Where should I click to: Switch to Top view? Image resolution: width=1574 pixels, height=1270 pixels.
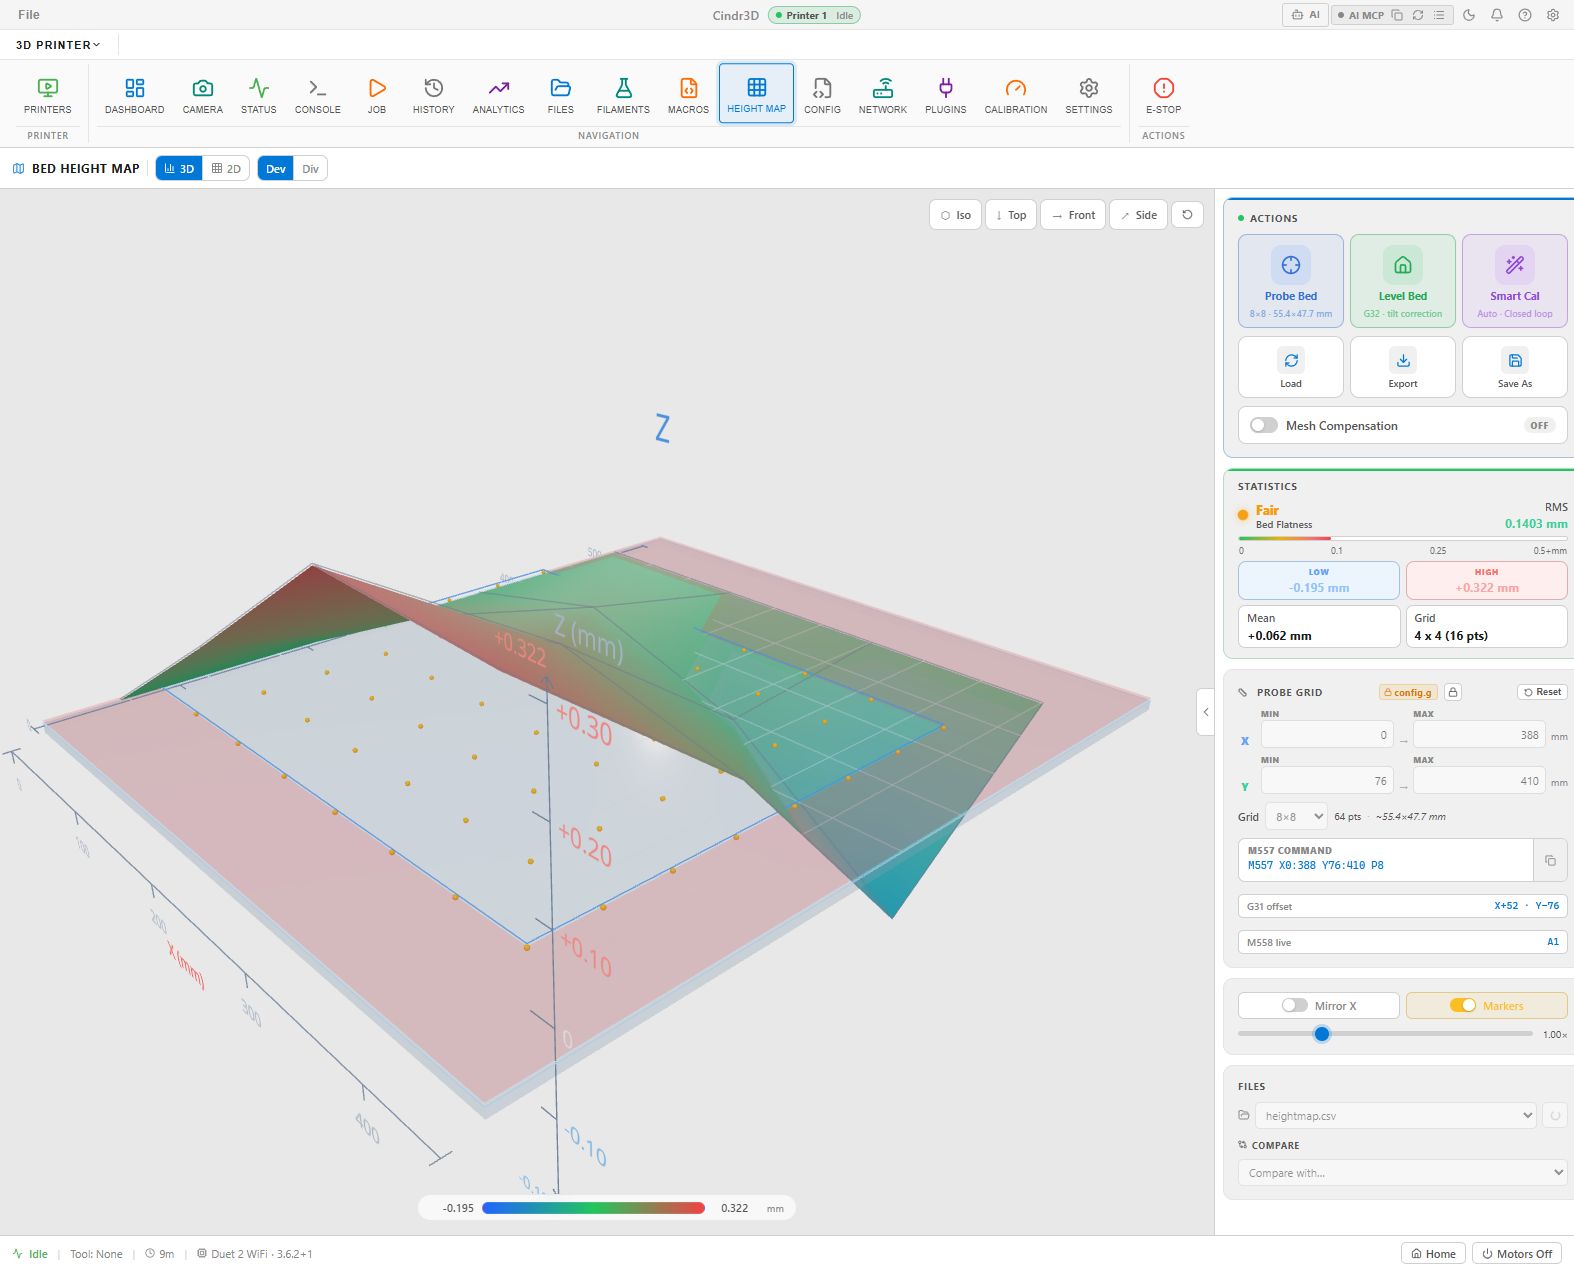click(1011, 215)
